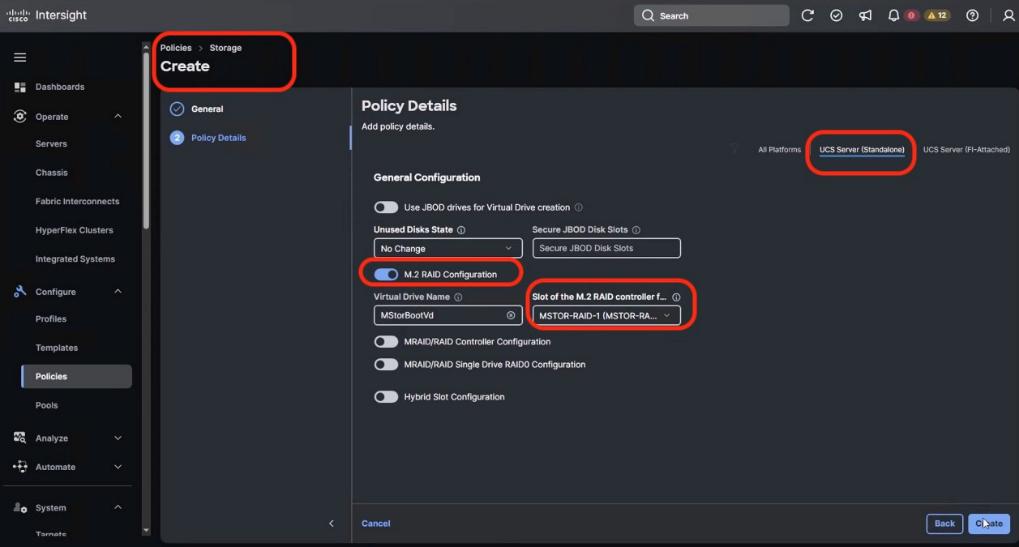Click the Policies breadcrumb link

coord(176,48)
